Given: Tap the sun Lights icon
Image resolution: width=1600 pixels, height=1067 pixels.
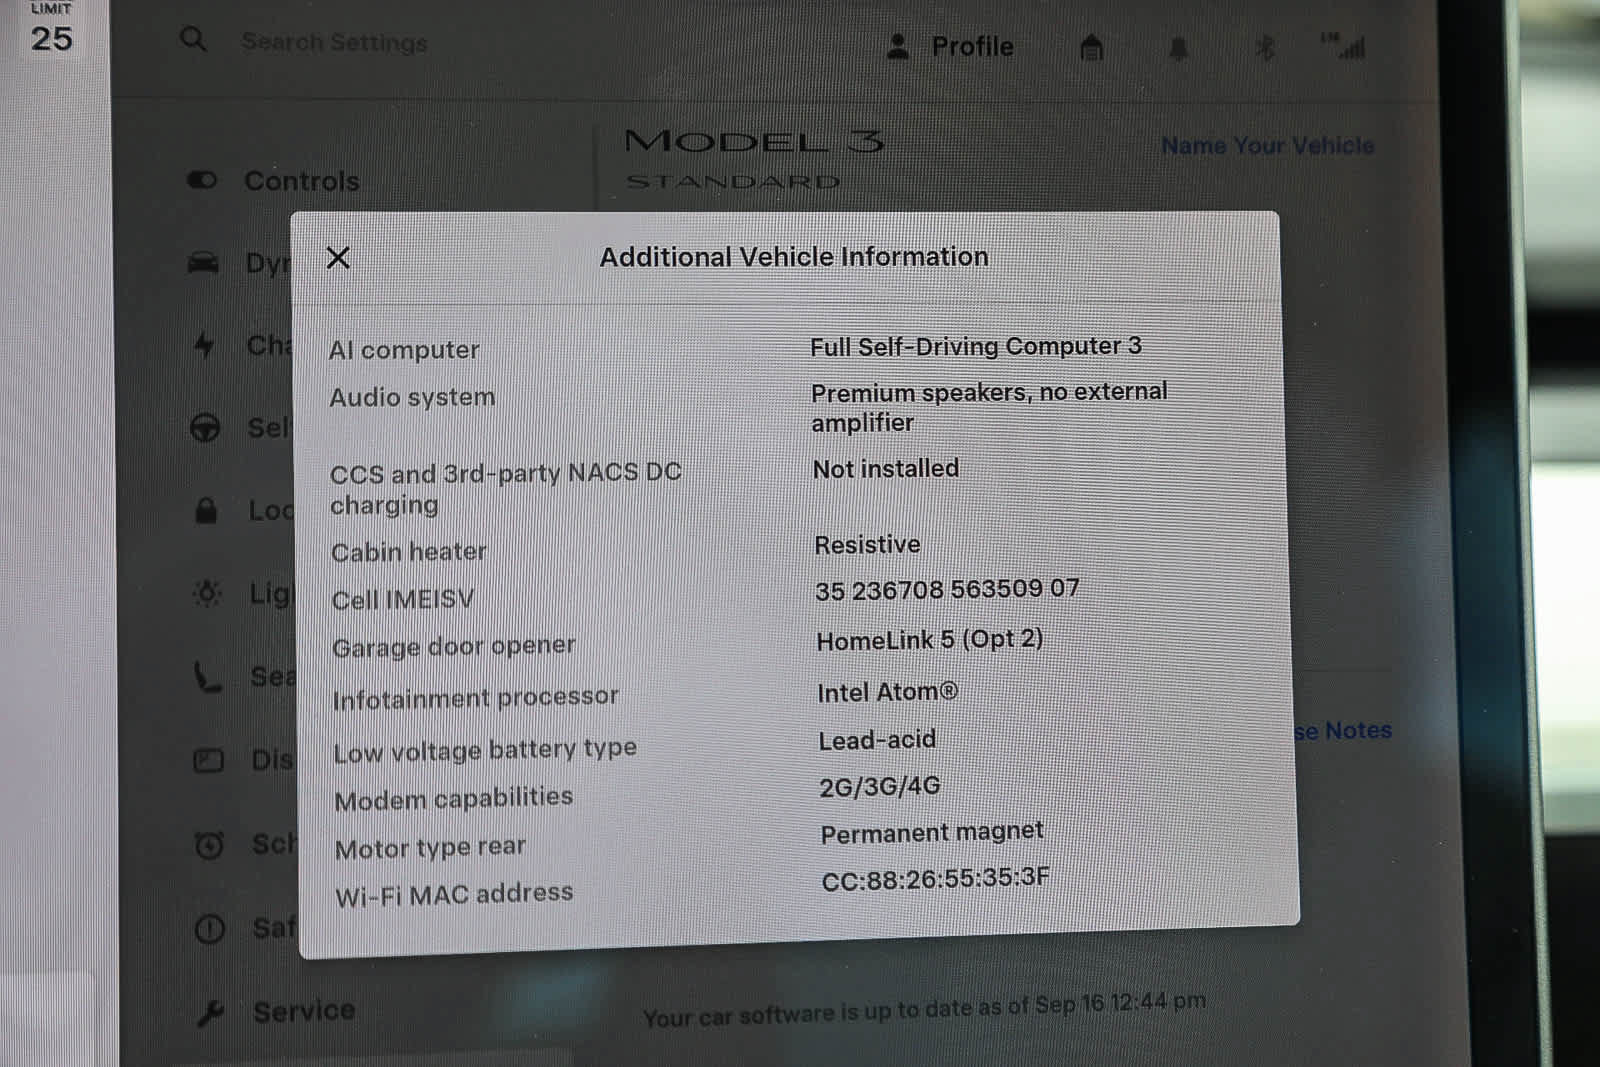Looking at the screenshot, I should [x=207, y=593].
